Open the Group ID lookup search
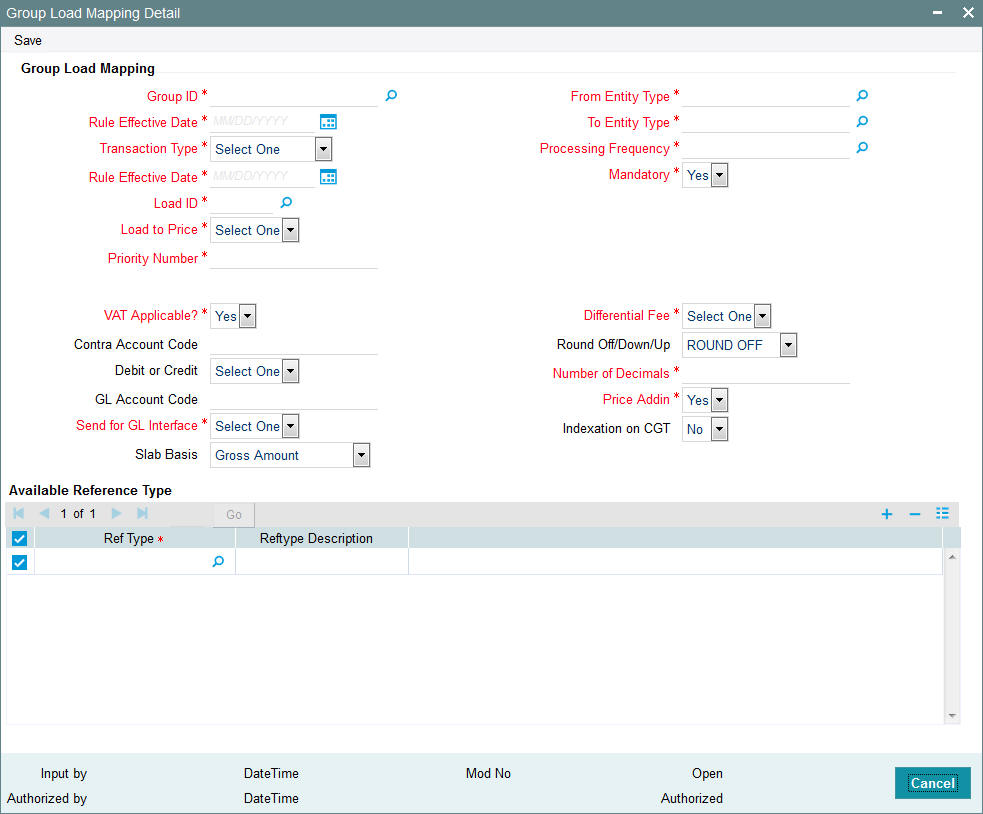This screenshot has height=814, width=983. [390, 96]
